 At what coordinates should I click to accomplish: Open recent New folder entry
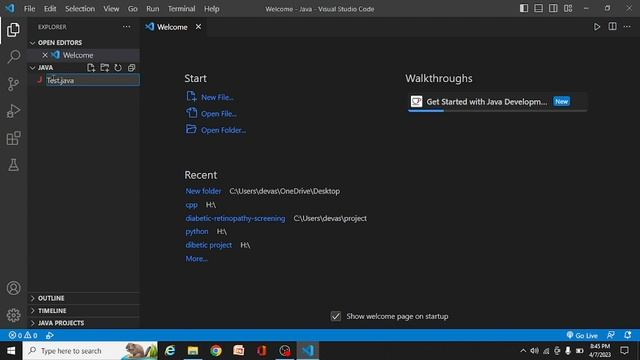click(x=203, y=191)
